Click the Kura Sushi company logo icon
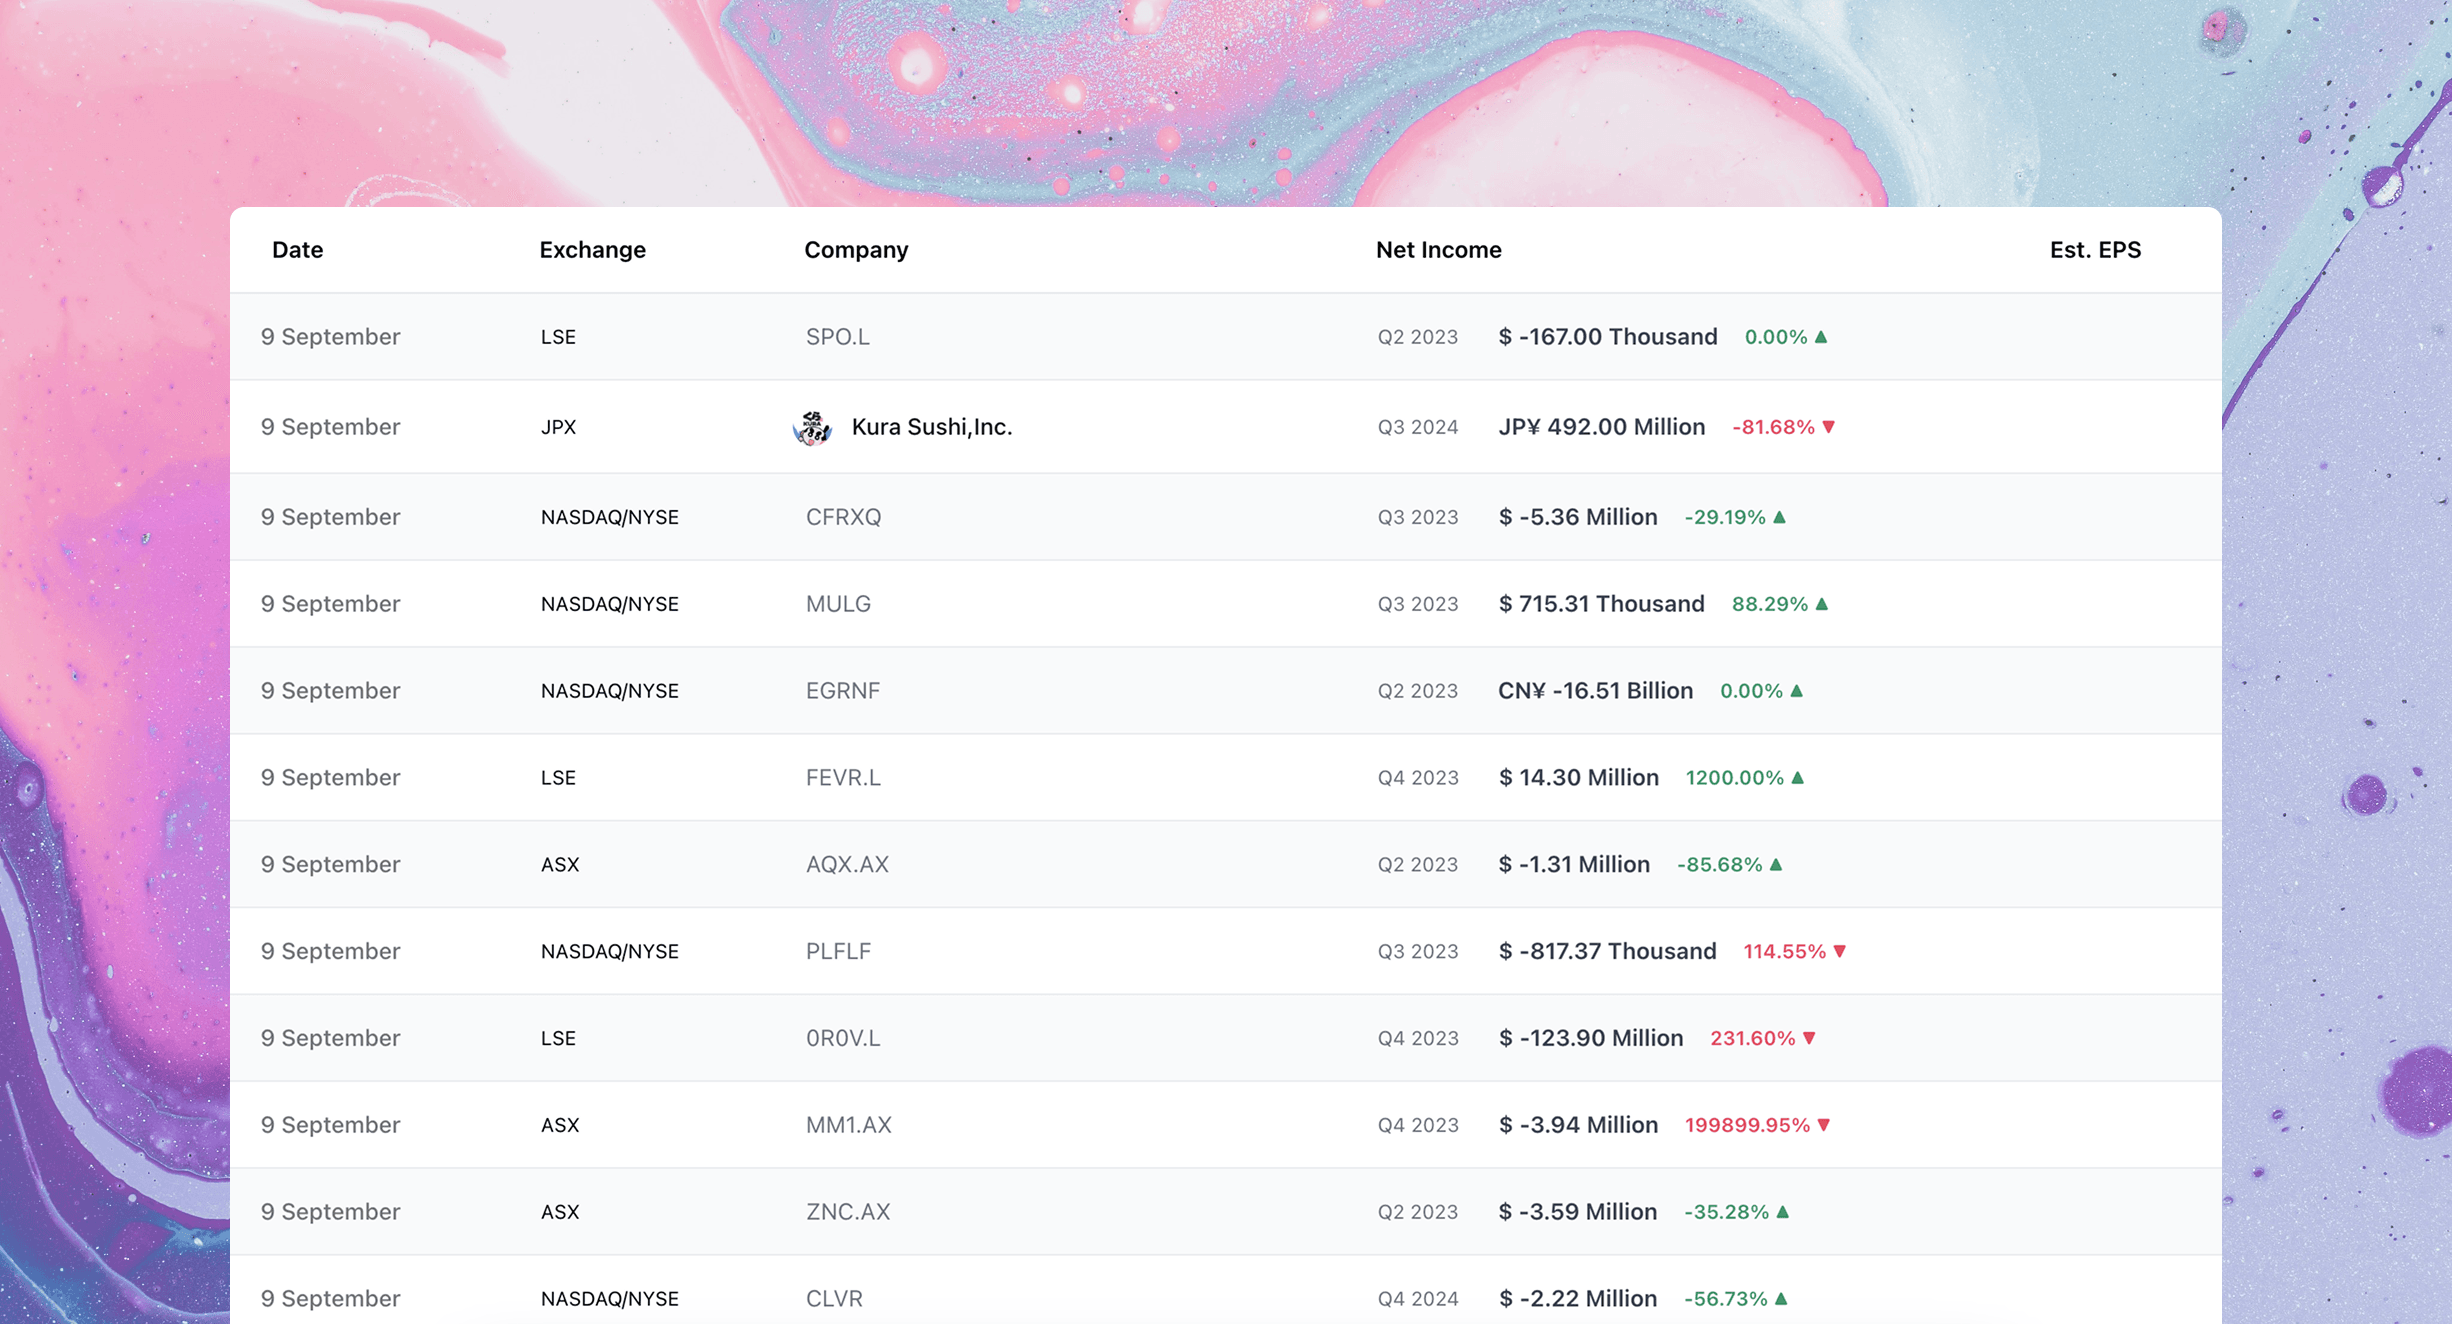 pos(812,427)
